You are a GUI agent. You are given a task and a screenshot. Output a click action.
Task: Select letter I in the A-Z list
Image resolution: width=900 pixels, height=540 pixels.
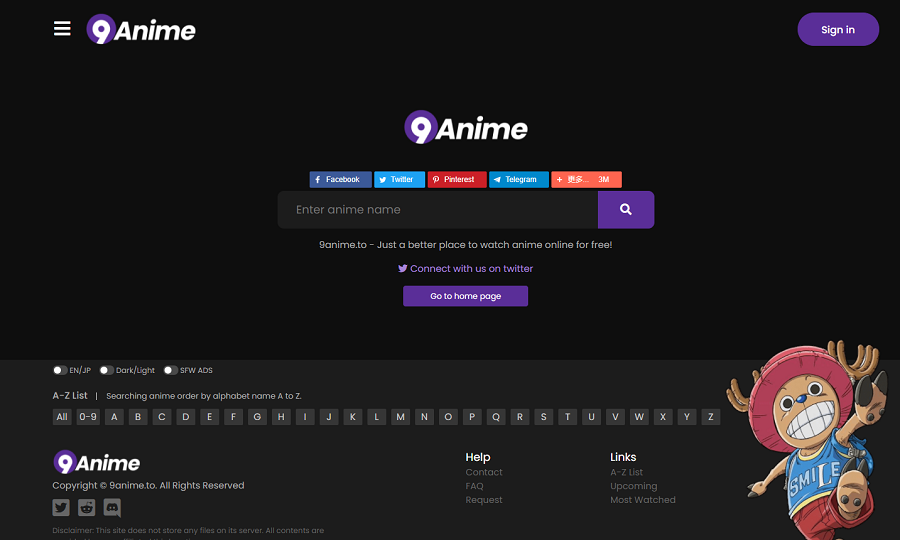pyautogui.click(x=305, y=417)
